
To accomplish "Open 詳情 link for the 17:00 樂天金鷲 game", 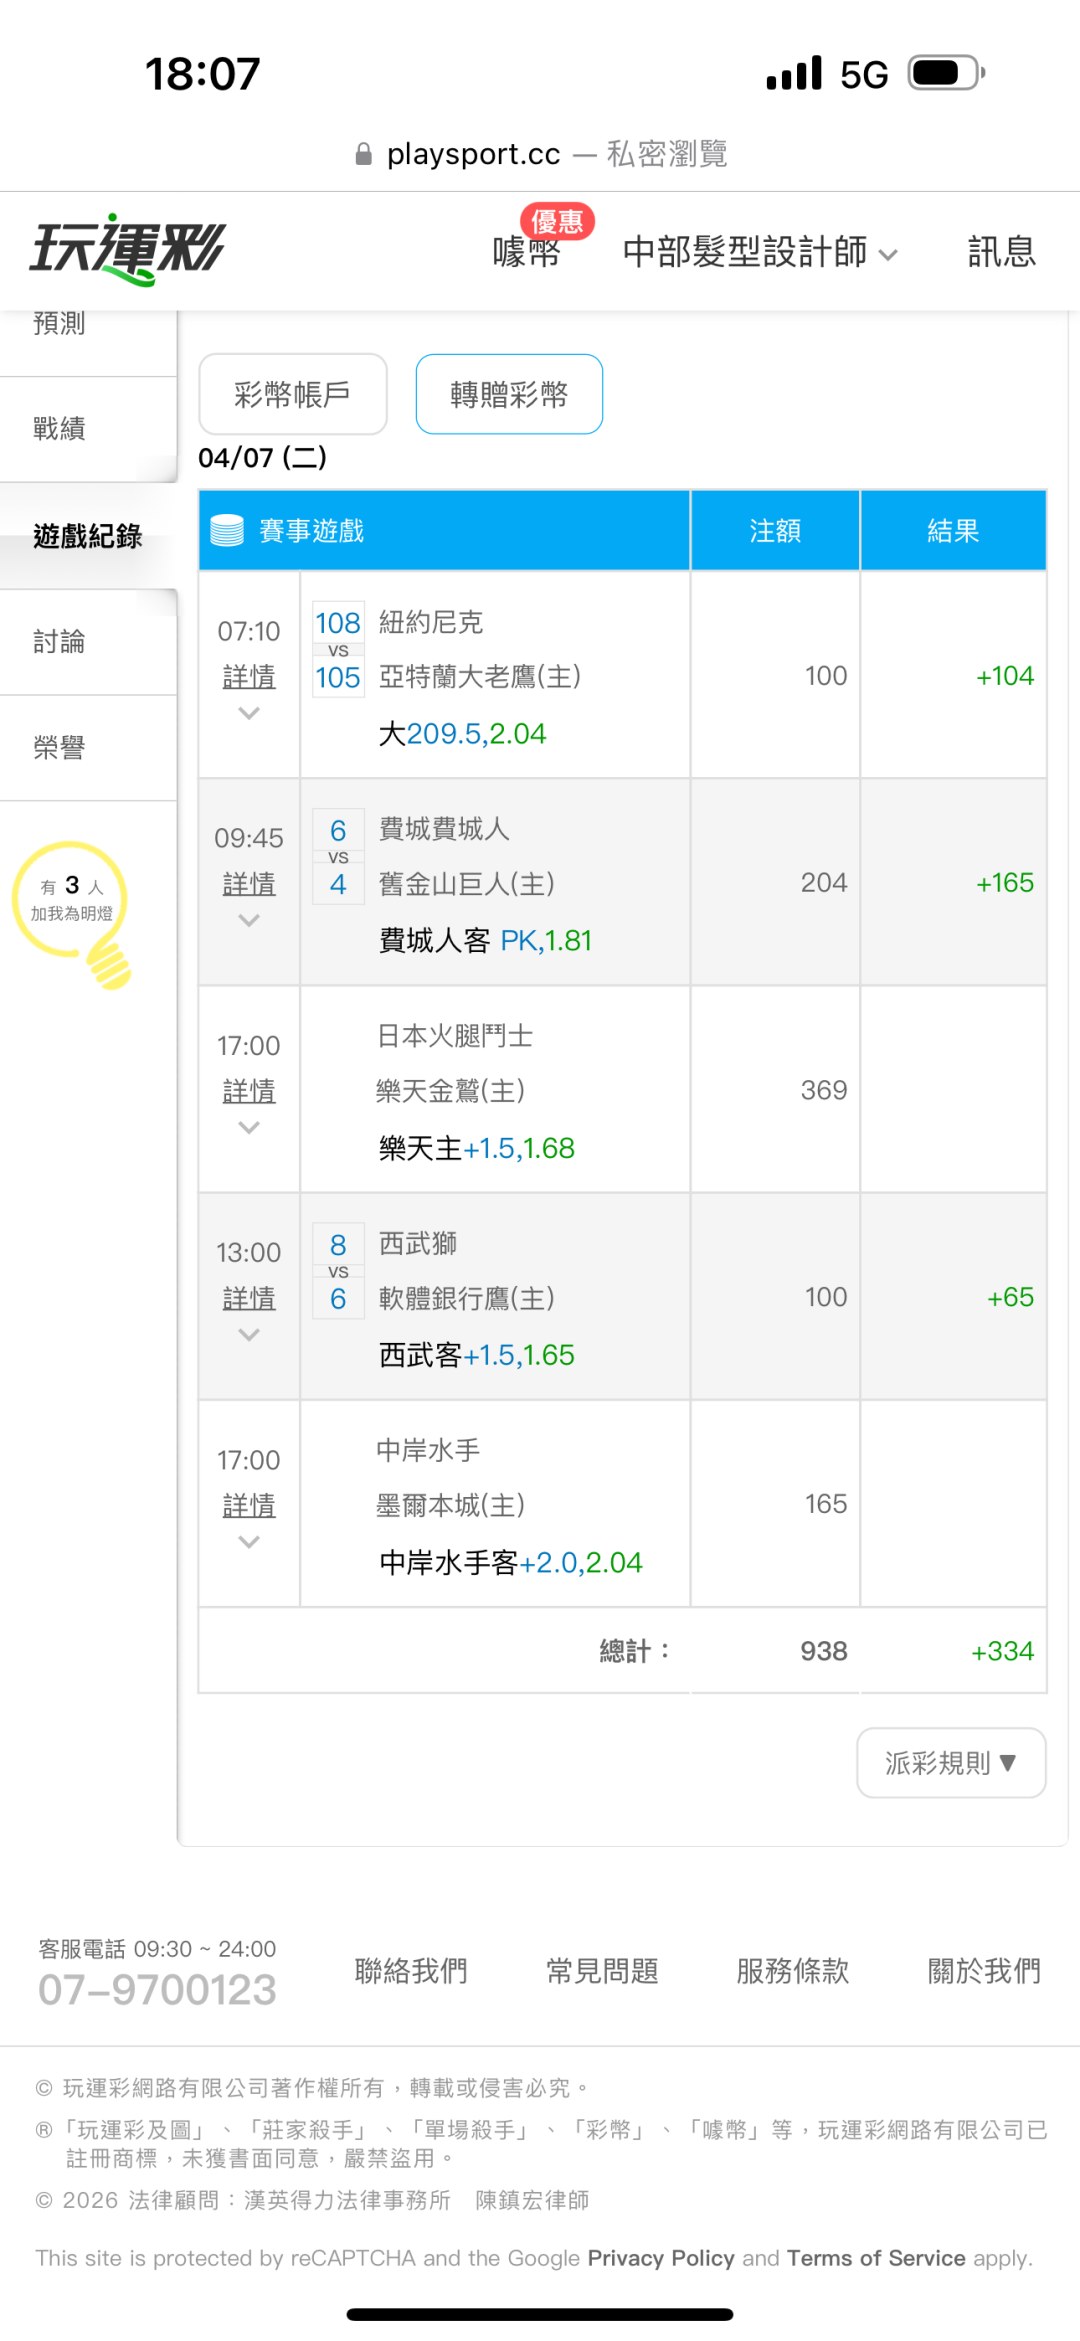I will point(249,1091).
